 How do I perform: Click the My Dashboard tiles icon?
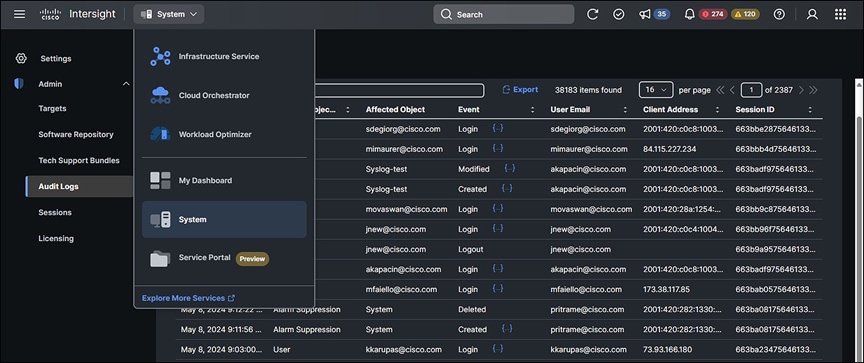160,180
